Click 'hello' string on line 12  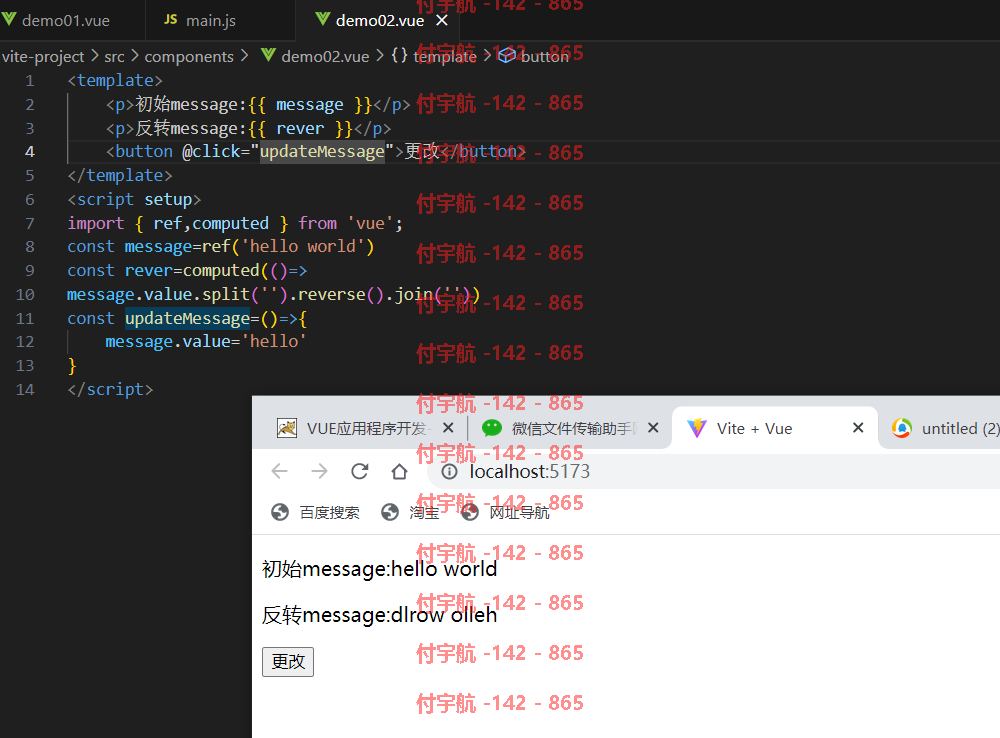coord(274,341)
